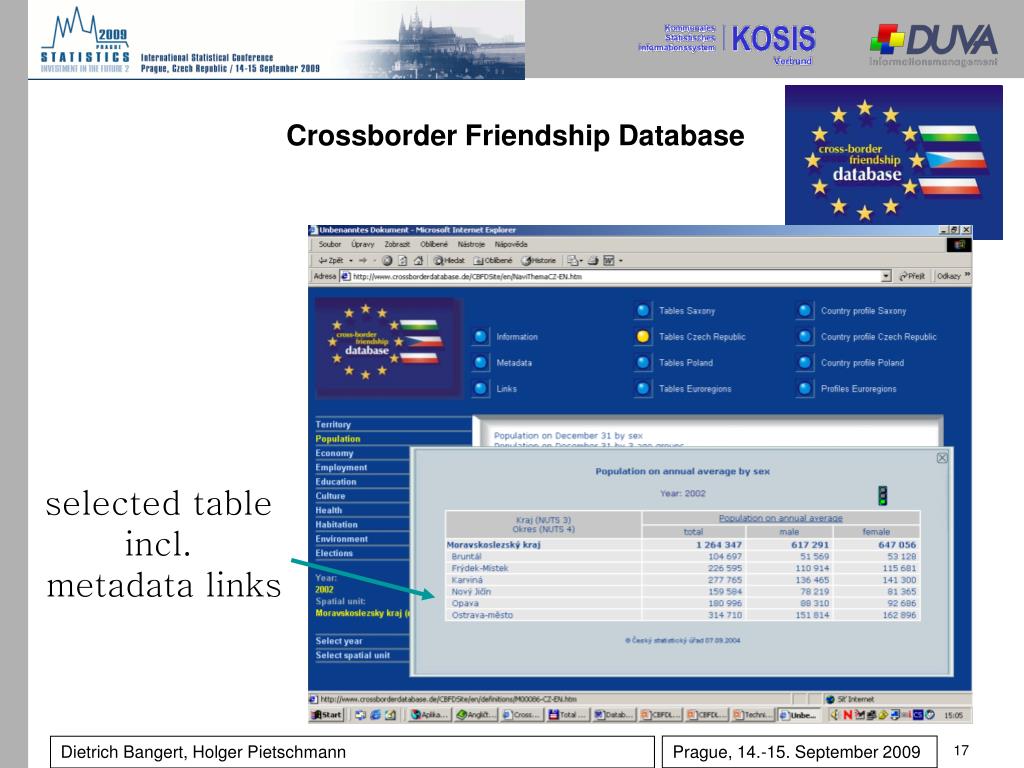Open the Oblíbené menu
This screenshot has height=768, width=1024.
tap(434, 244)
